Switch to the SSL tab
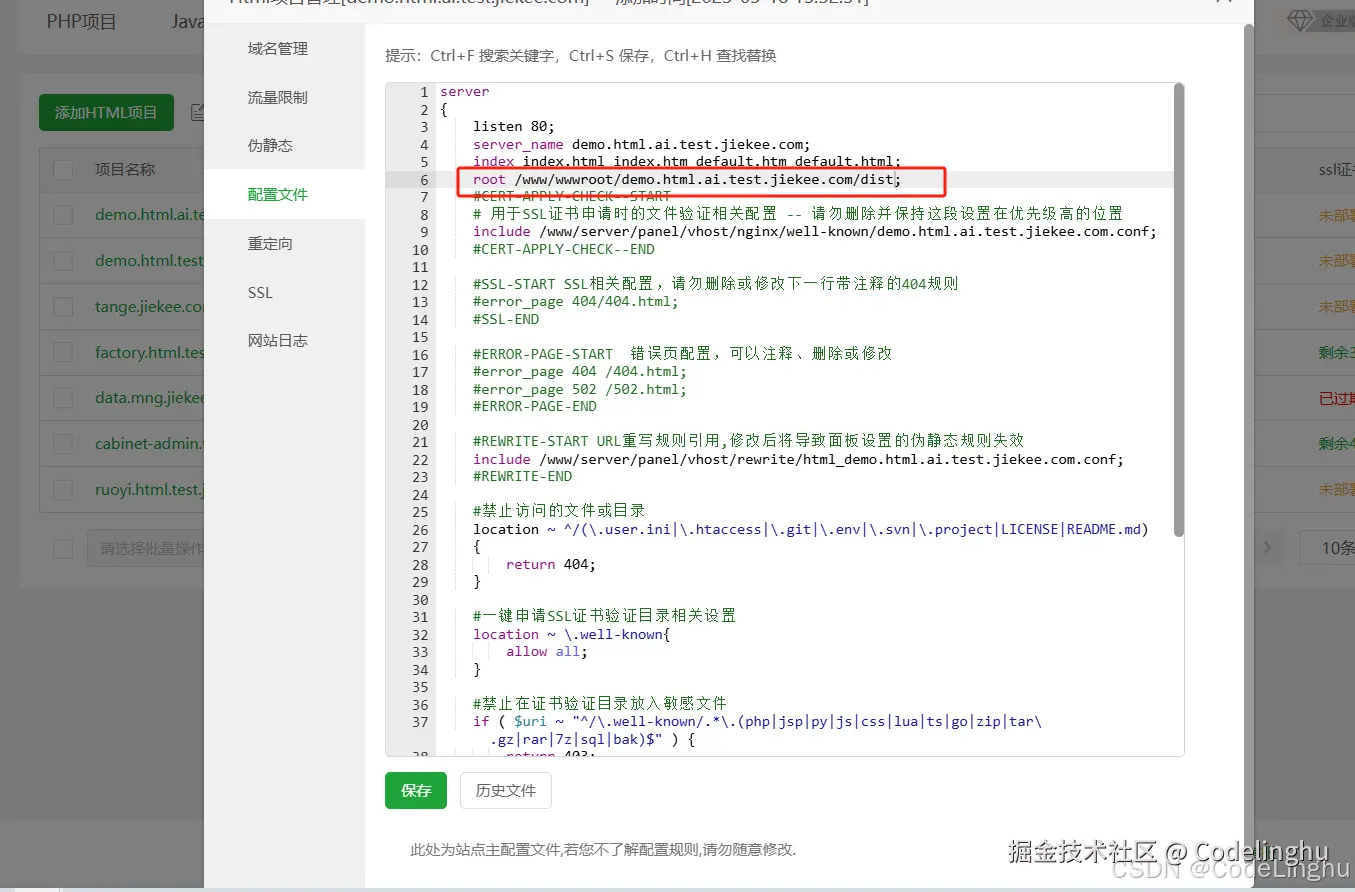Image resolution: width=1355 pixels, height=892 pixels. coord(260,293)
